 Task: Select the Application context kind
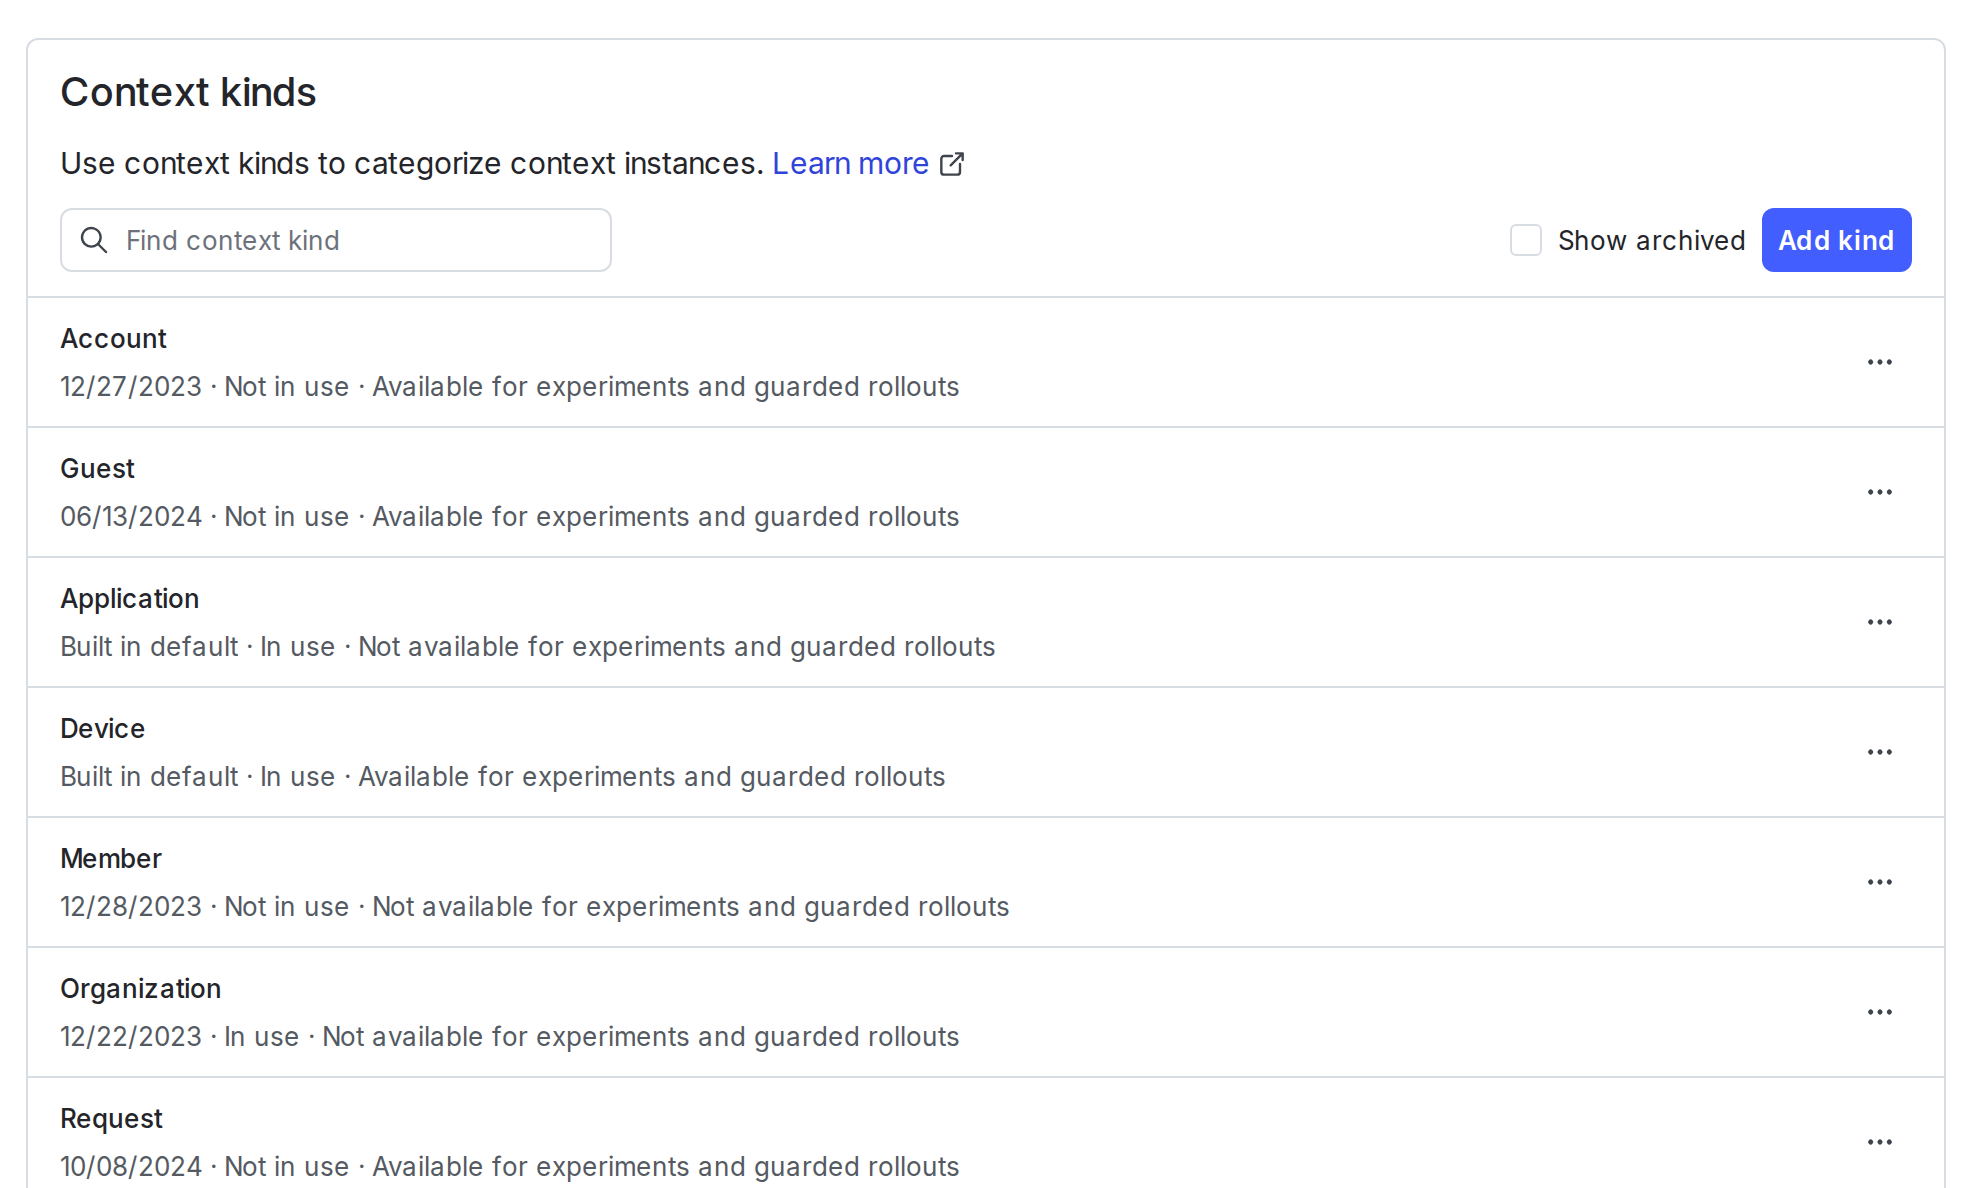pos(130,598)
